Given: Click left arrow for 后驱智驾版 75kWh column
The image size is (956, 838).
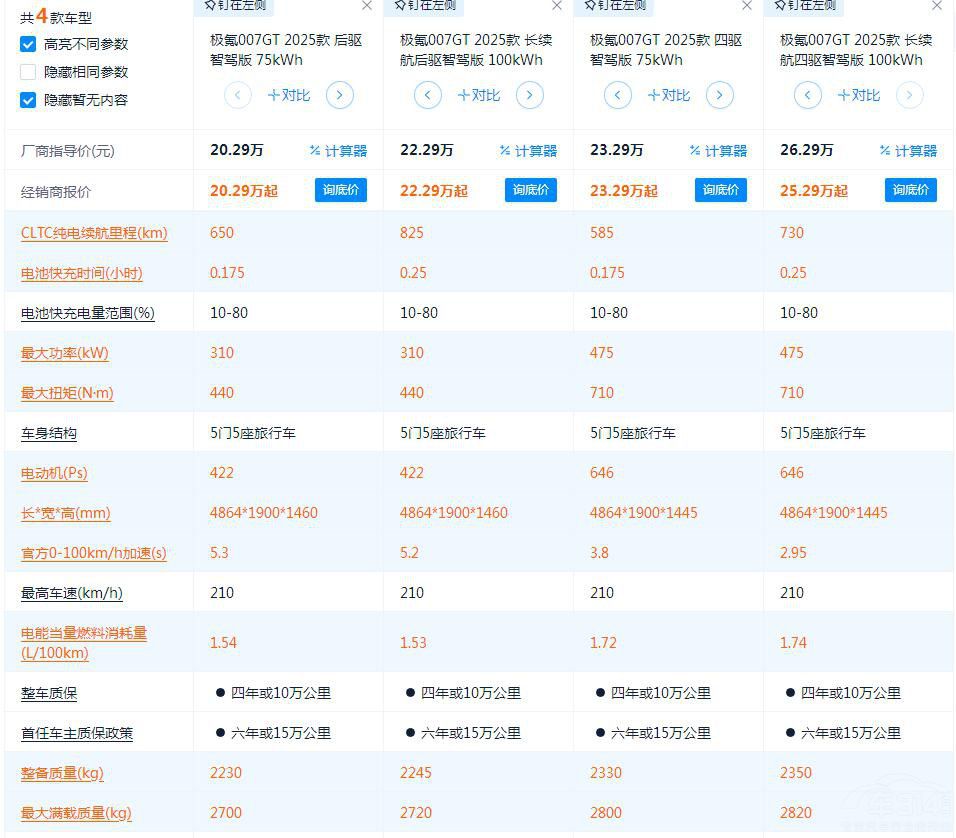Looking at the screenshot, I should (x=238, y=95).
